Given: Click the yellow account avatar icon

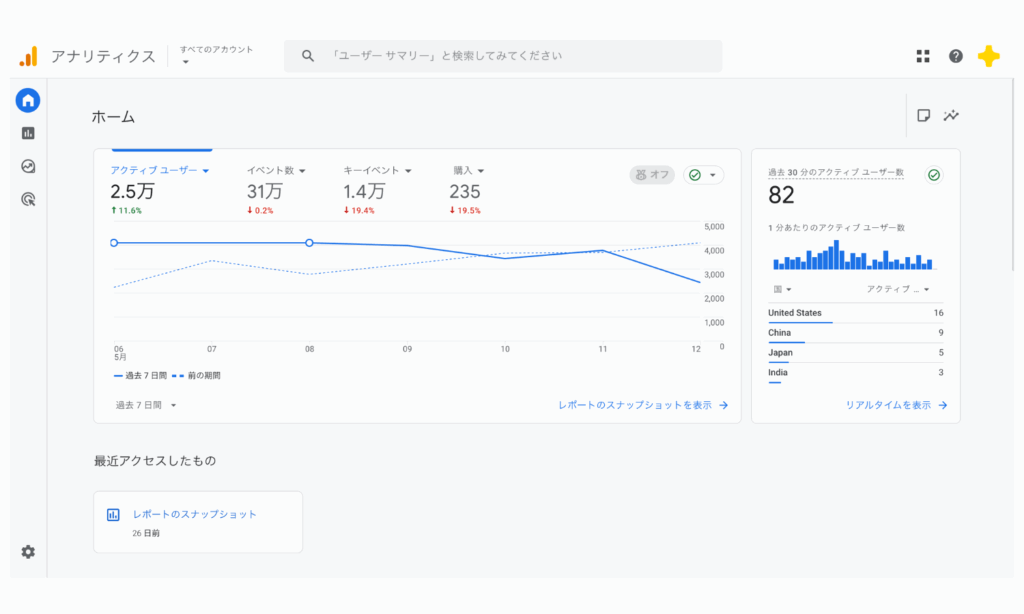Looking at the screenshot, I should tap(989, 56).
